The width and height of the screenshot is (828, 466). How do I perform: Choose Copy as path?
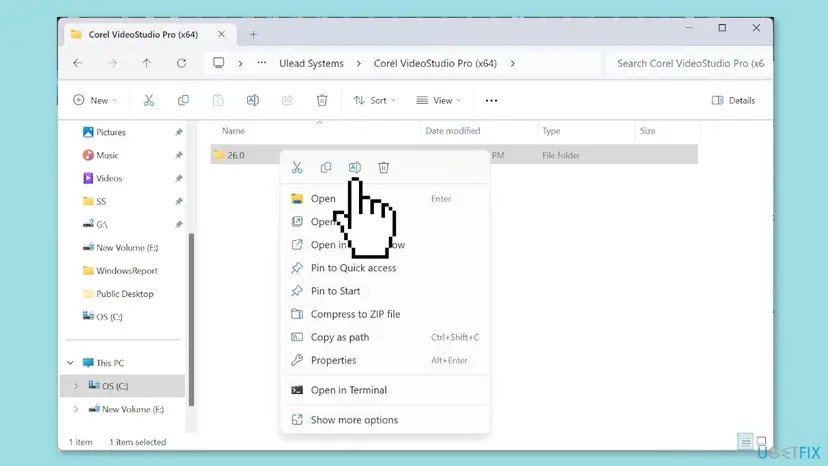(384, 337)
